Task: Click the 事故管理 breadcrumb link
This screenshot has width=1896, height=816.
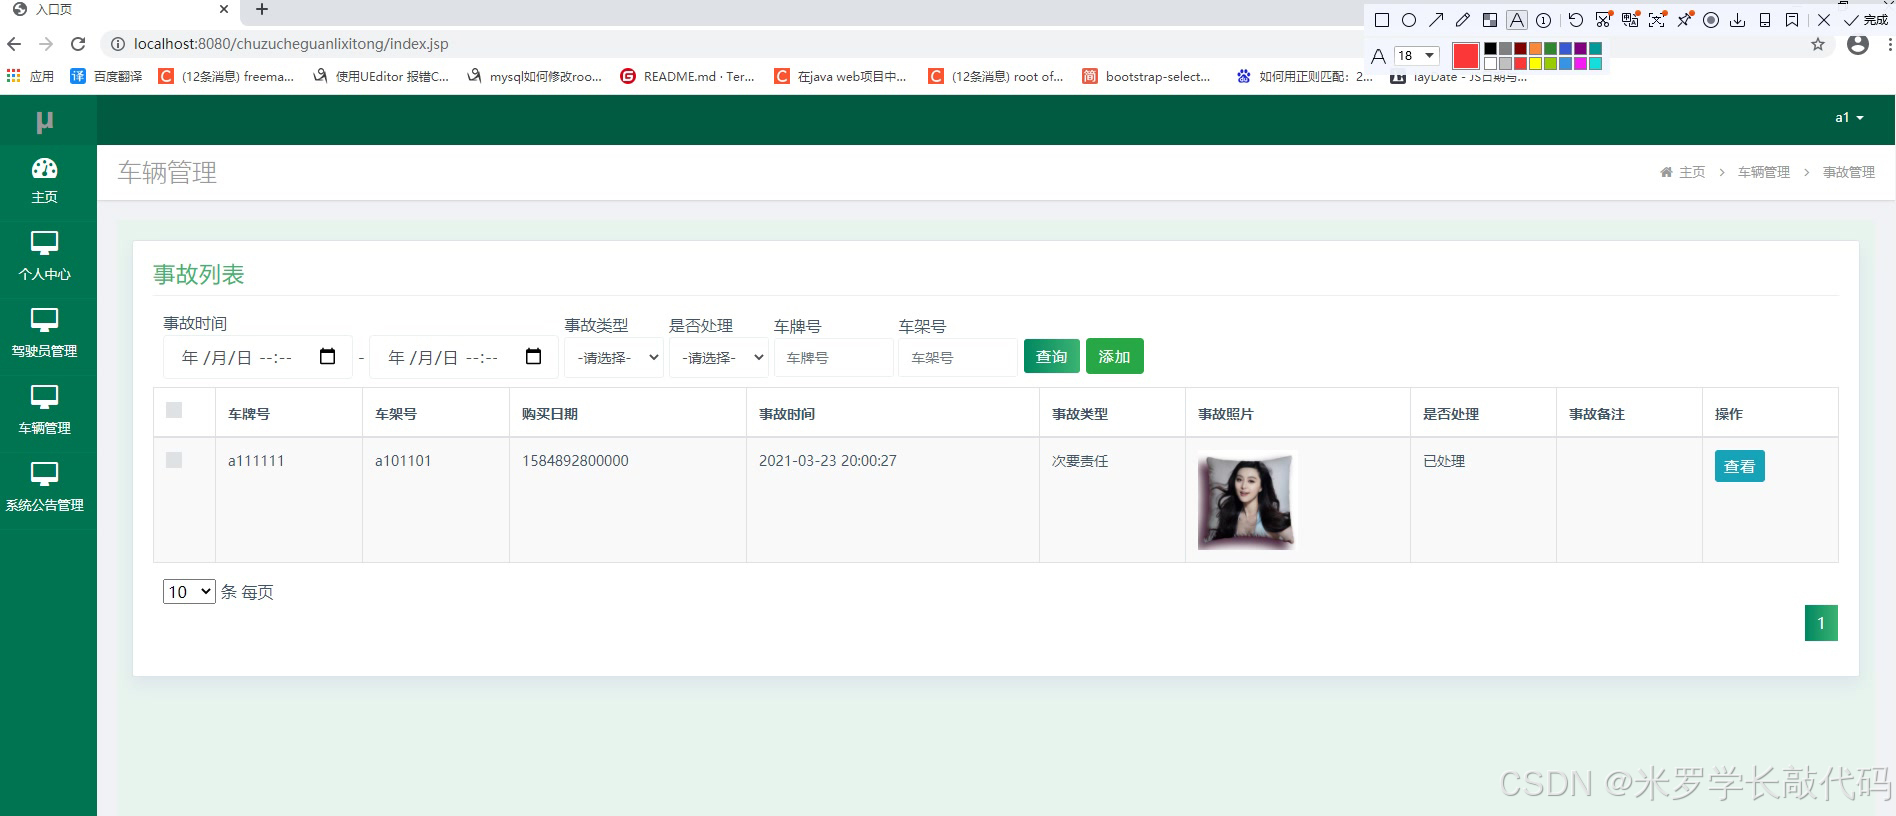Action: coord(1849,172)
